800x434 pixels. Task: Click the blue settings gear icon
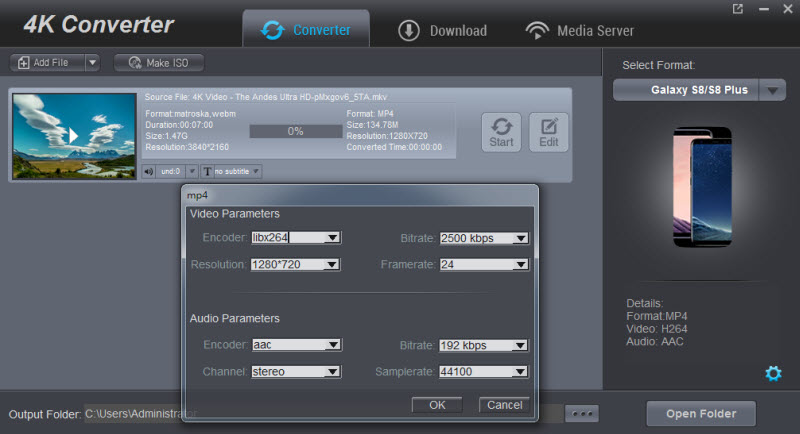[x=772, y=373]
